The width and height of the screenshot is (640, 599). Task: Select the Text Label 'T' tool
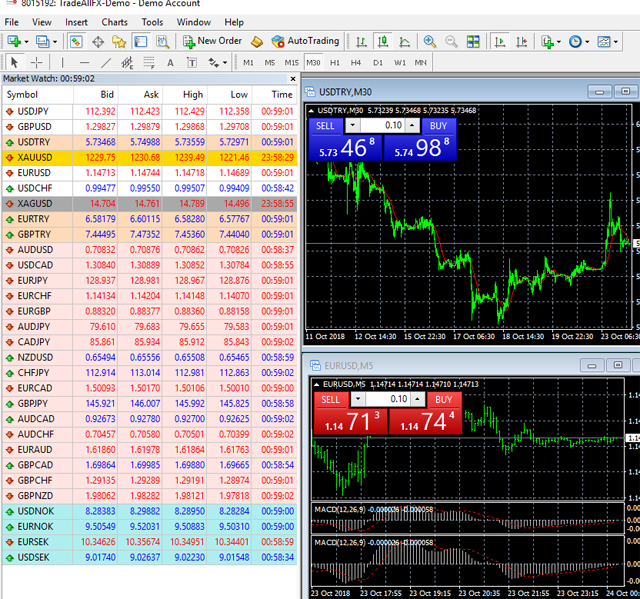click(191, 62)
